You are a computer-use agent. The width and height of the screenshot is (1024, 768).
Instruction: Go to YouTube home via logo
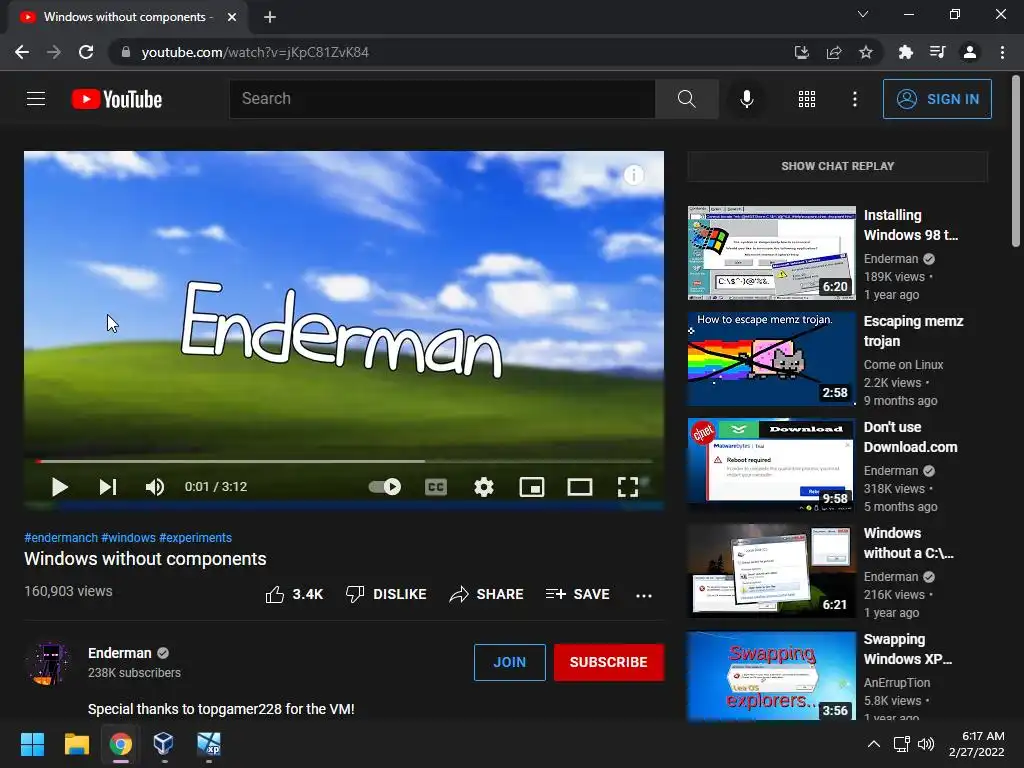(116, 99)
